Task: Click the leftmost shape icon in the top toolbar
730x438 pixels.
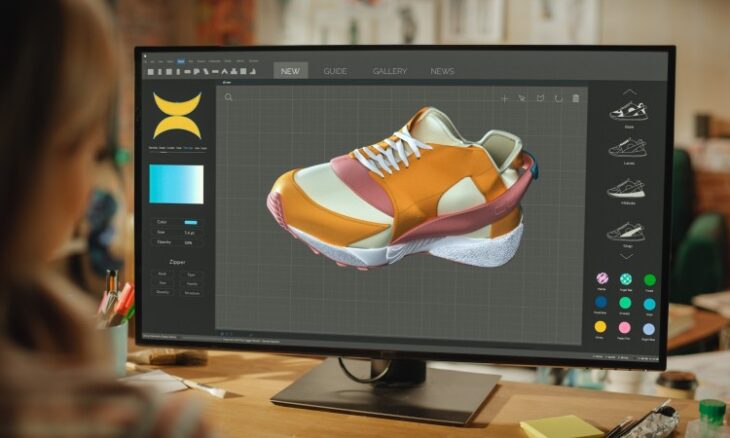Action: coord(150,72)
